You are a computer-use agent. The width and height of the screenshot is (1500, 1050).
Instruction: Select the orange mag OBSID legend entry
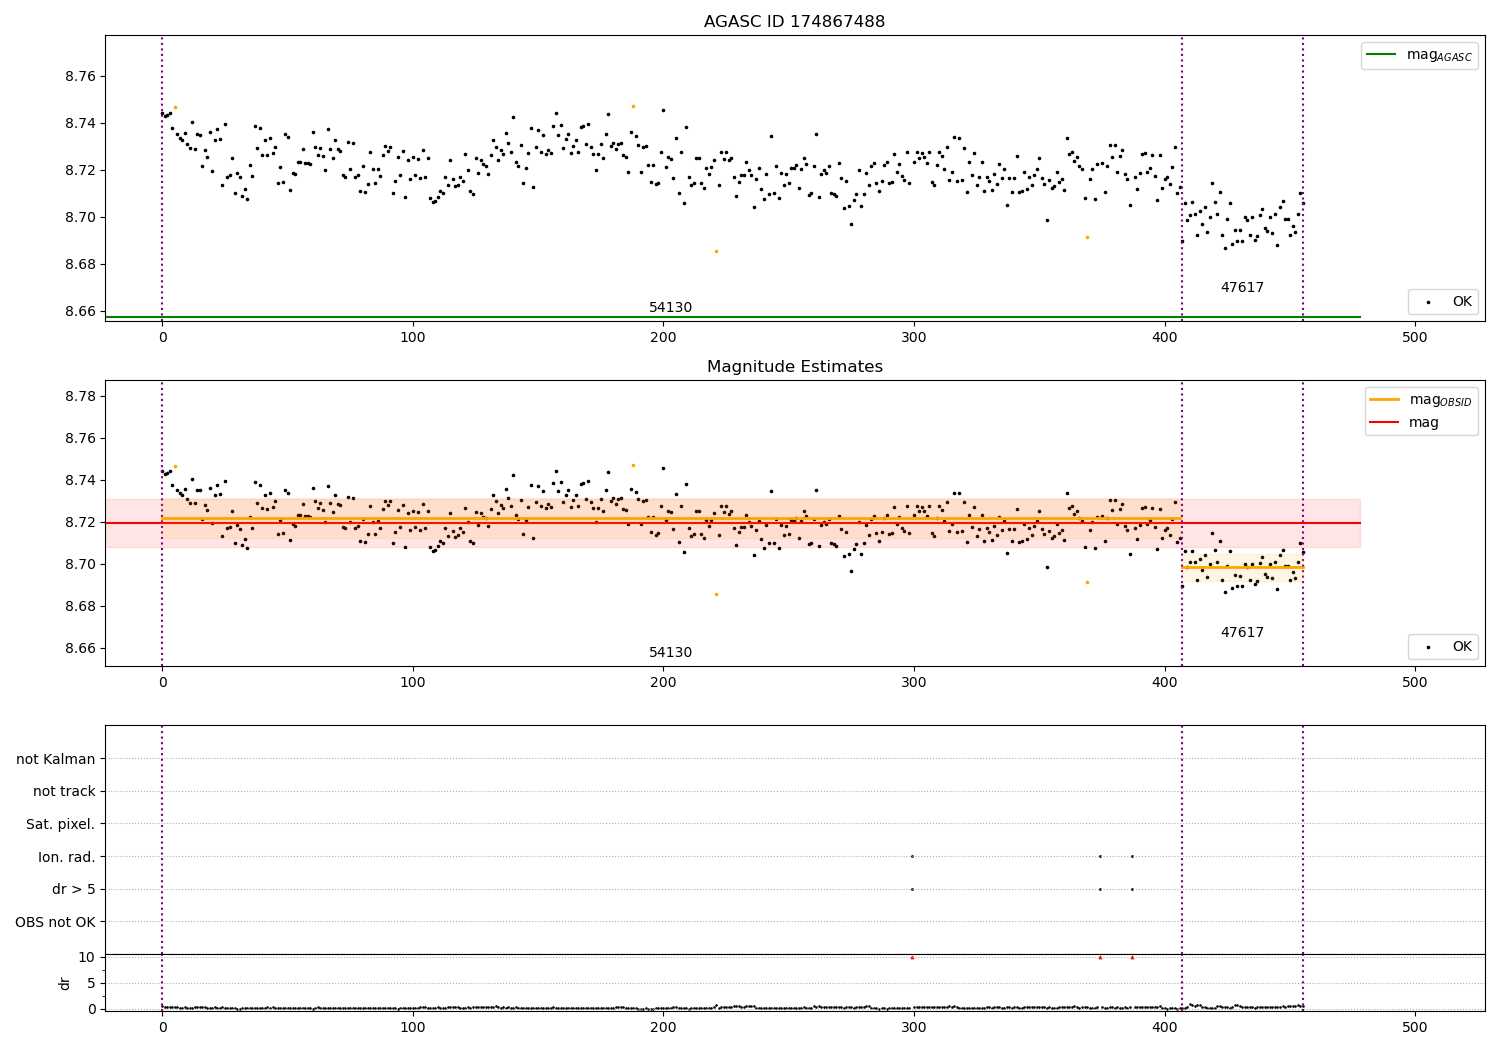tap(1419, 400)
